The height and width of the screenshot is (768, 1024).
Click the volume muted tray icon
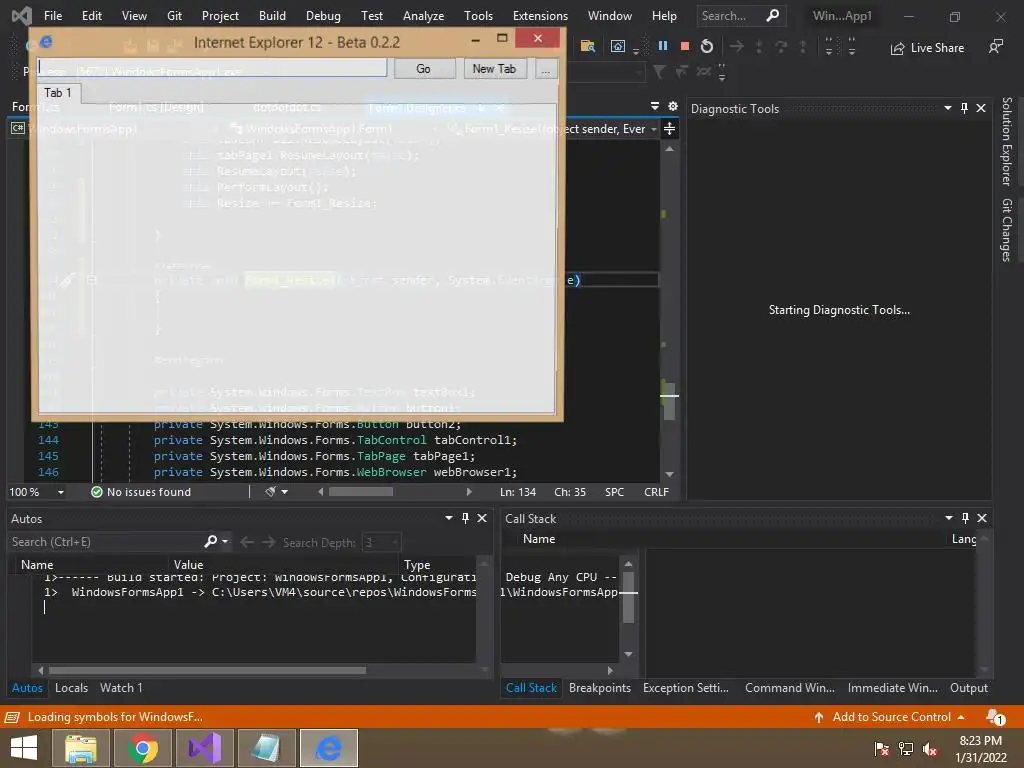coord(929,749)
